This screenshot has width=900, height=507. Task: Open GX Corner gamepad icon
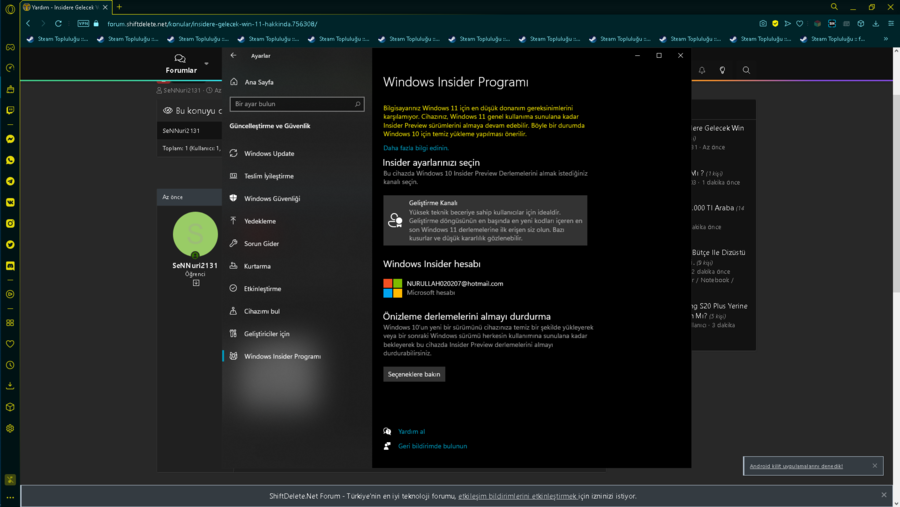10,46
